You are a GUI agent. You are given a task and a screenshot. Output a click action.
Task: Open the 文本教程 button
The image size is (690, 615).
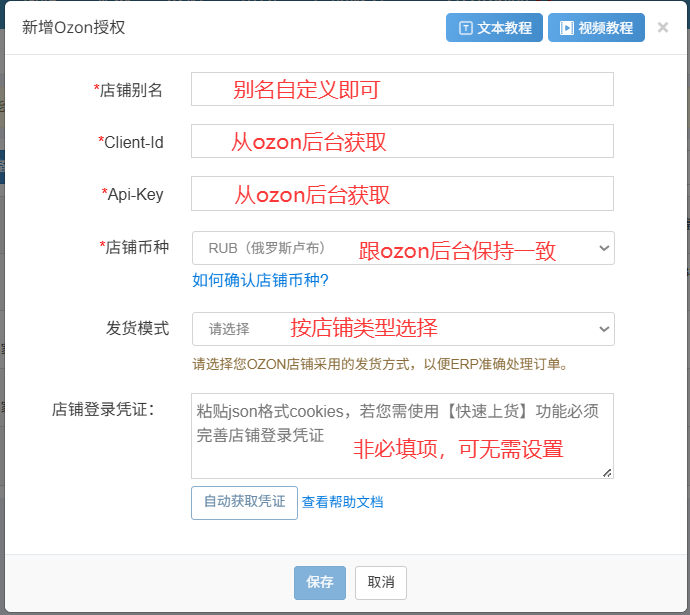coord(494,28)
